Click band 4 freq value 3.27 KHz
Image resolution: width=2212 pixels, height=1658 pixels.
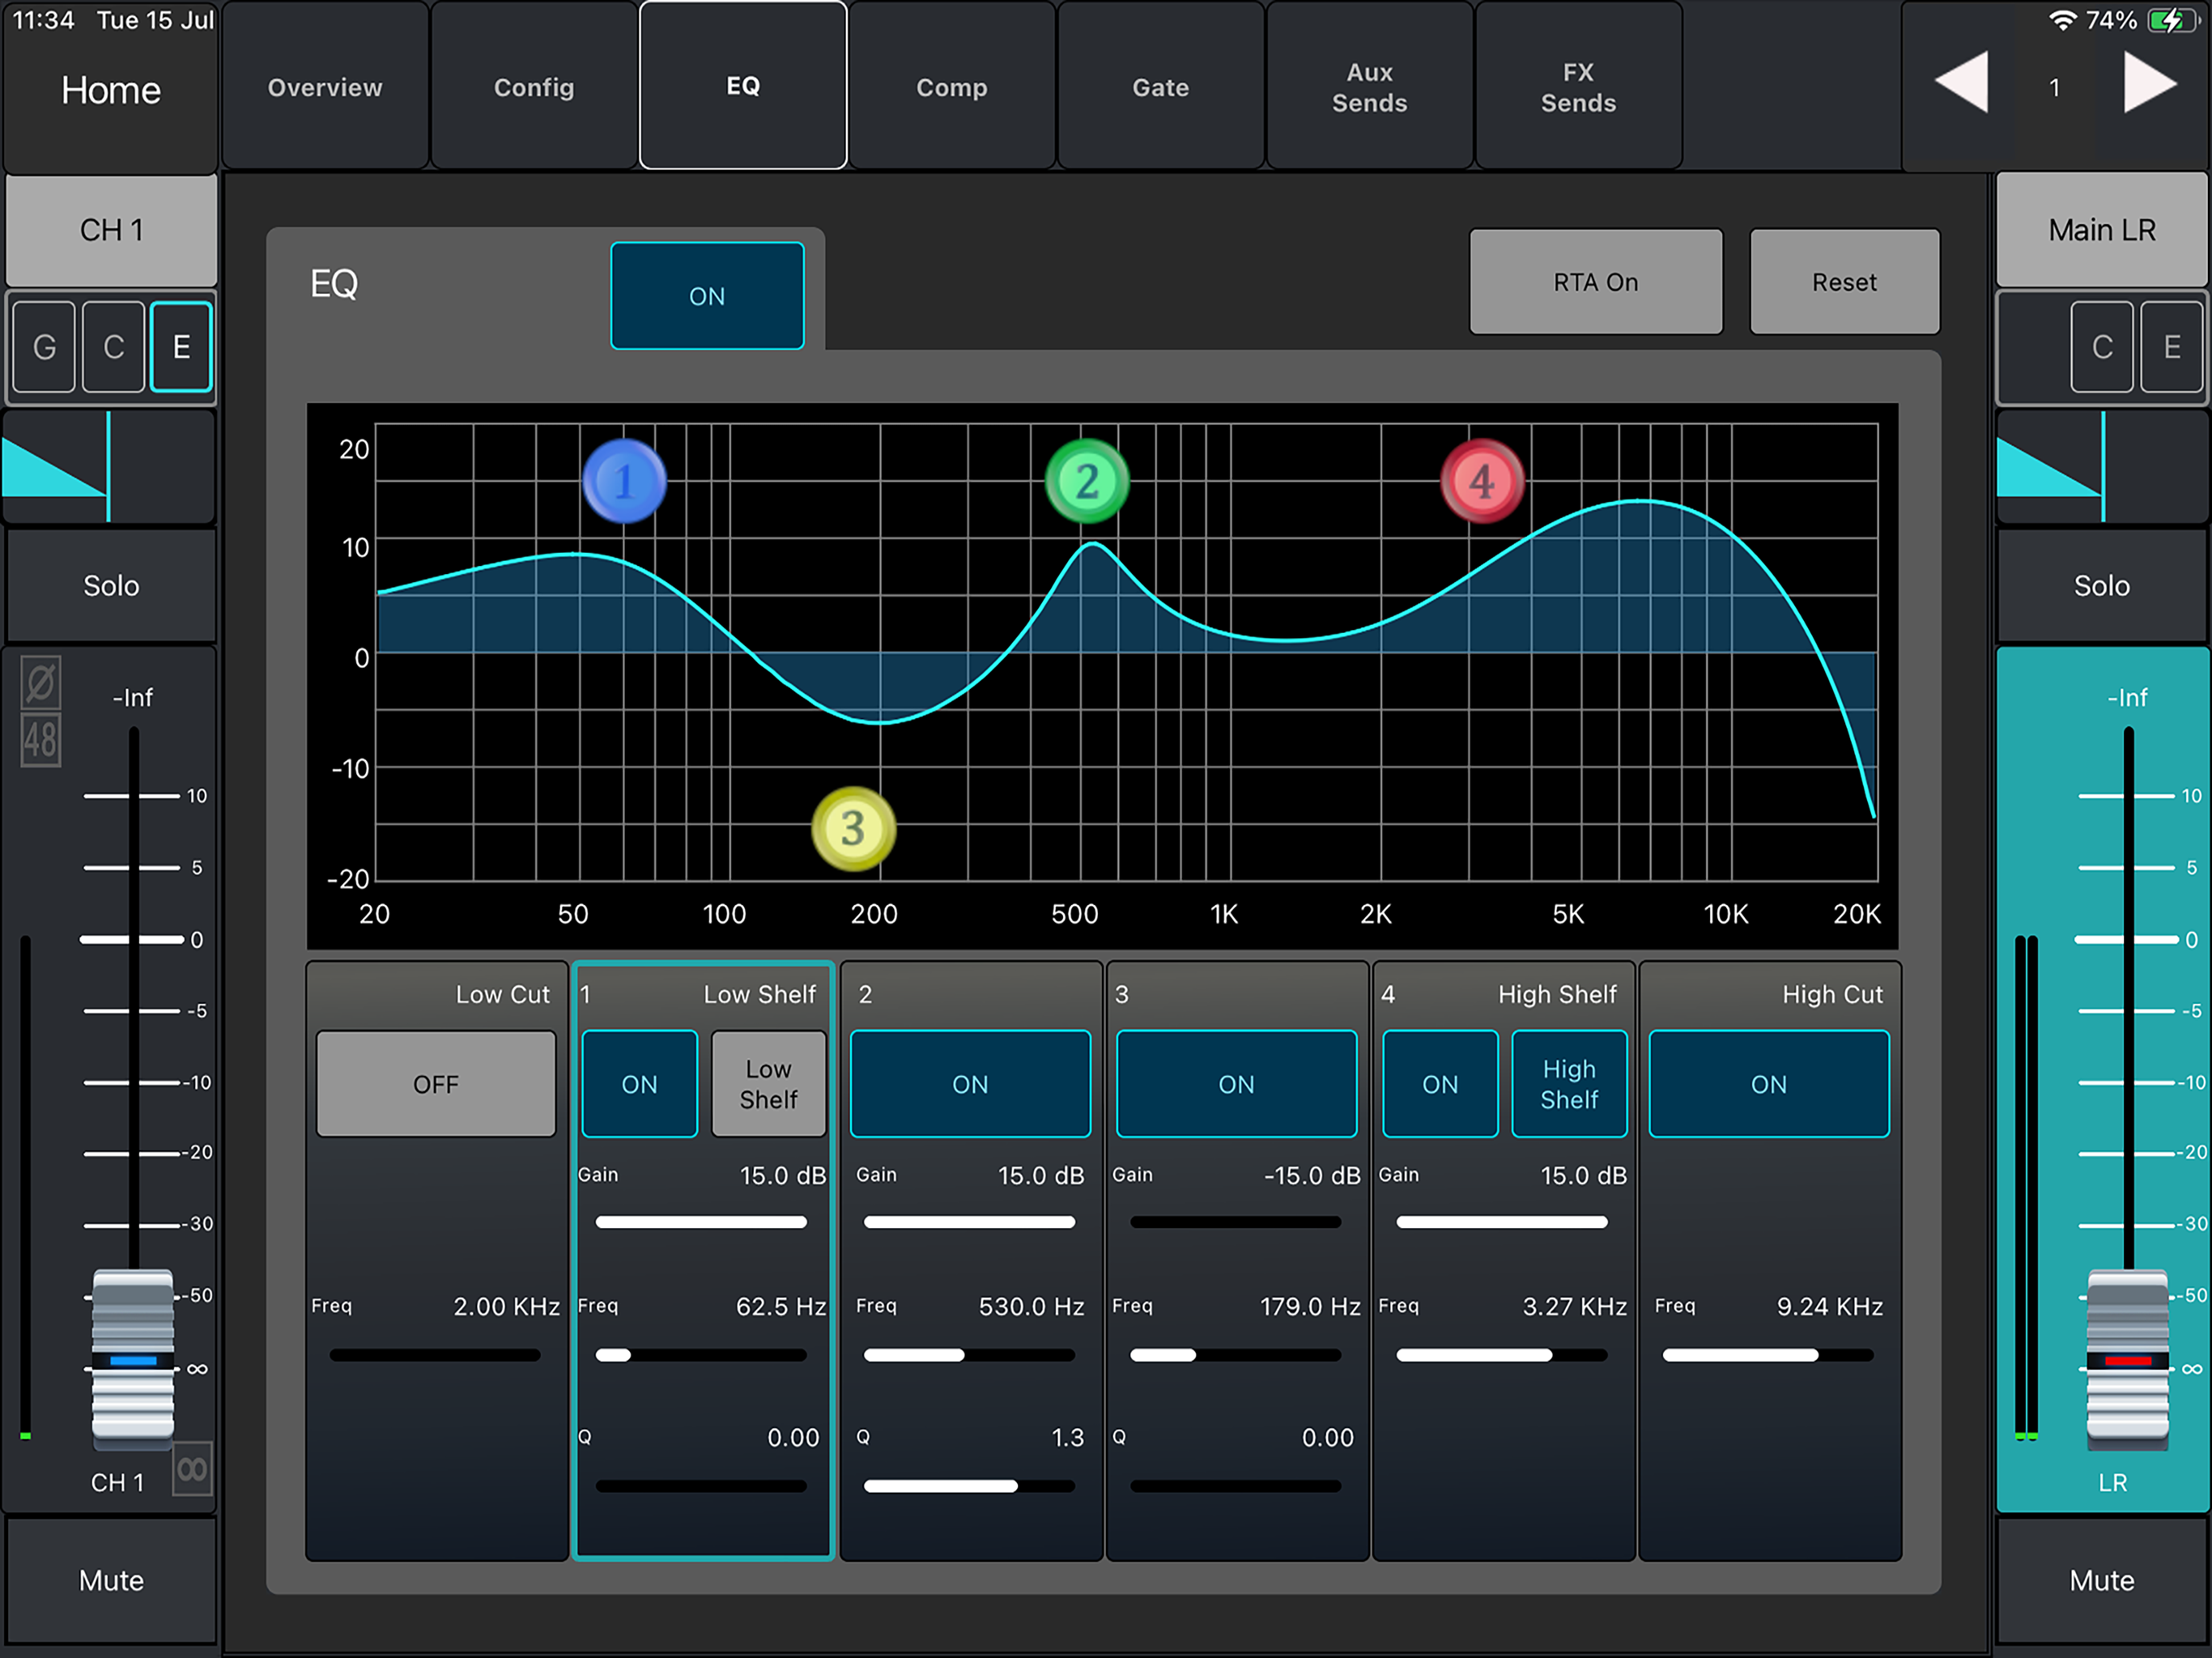[1575, 1306]
